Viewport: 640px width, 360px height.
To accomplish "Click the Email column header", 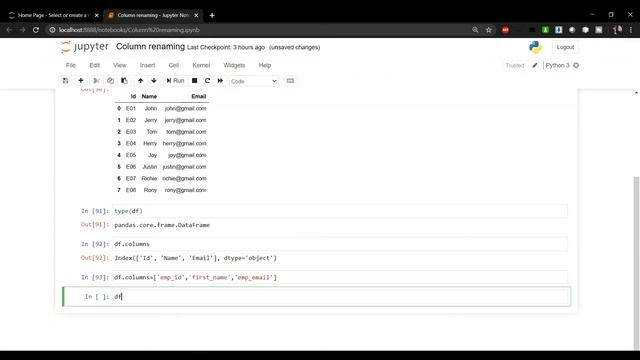I will point(198,96).
